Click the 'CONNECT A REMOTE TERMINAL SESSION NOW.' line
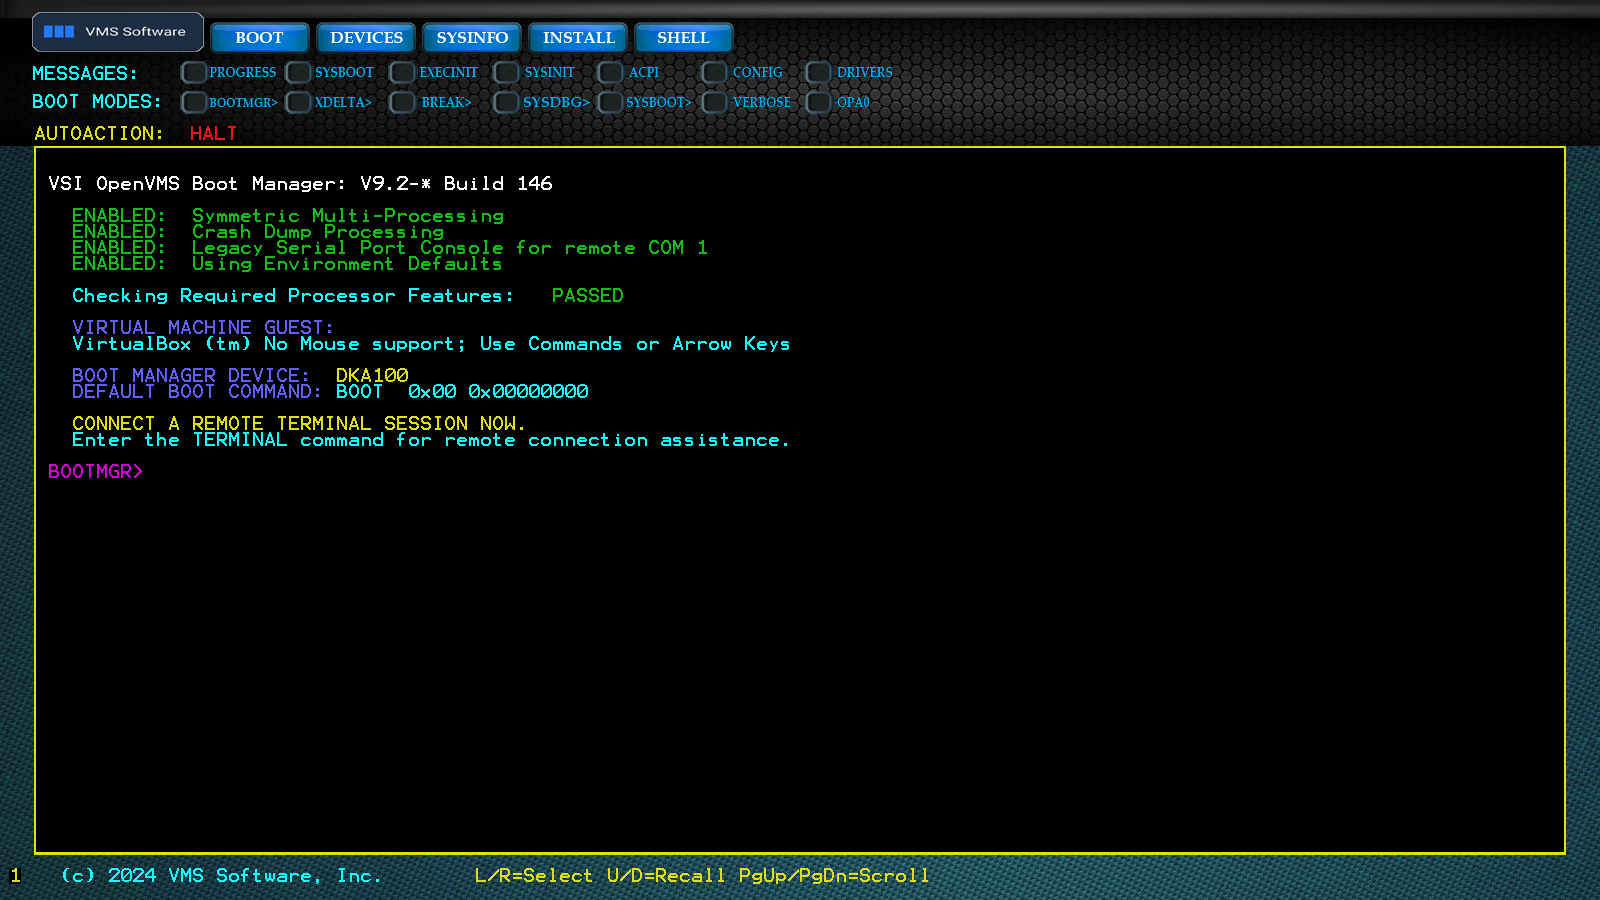This screenshot has height=900, width=1600. 299,423
